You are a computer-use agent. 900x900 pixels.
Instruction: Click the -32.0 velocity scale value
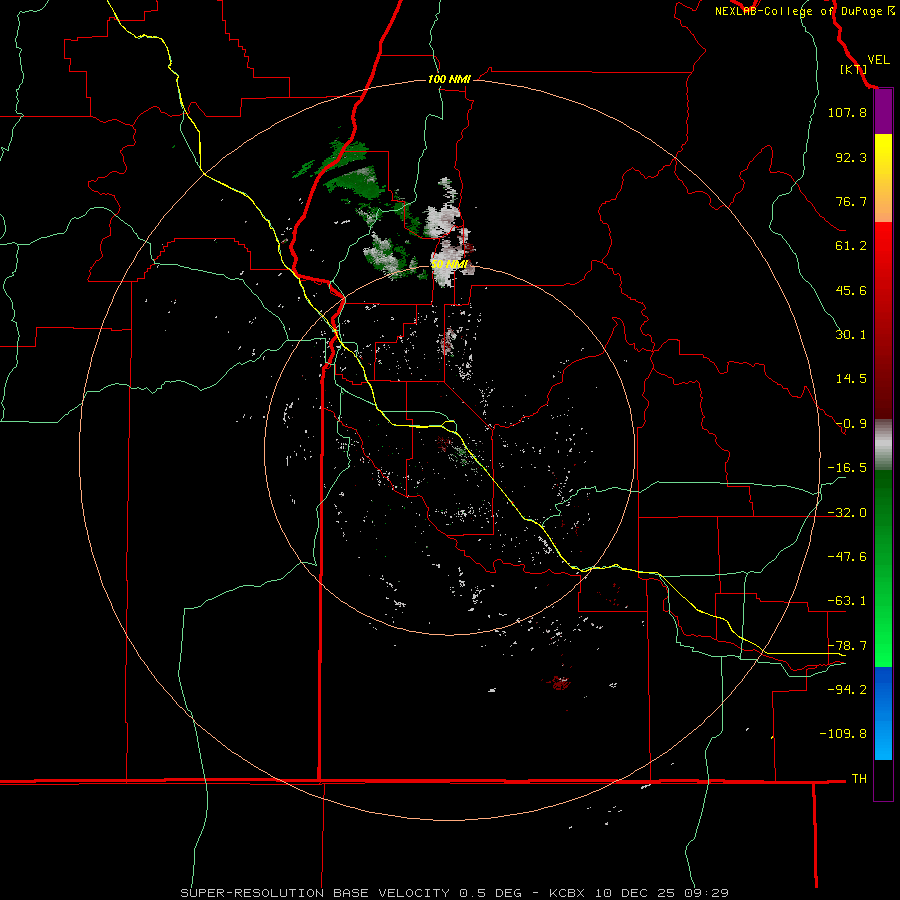tap(847, 513)
